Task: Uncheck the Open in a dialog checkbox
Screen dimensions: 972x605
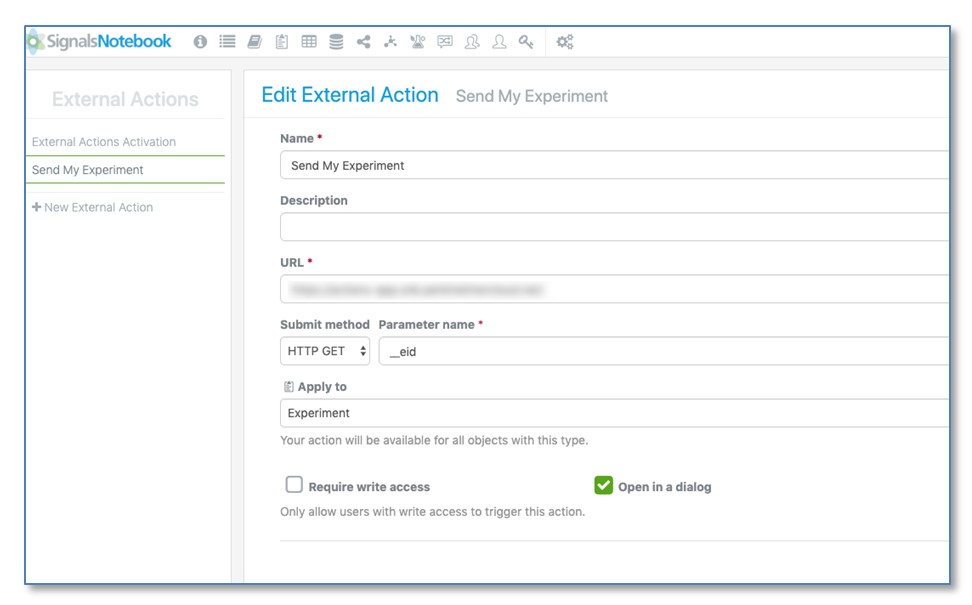Action: [x=603, y=485]
